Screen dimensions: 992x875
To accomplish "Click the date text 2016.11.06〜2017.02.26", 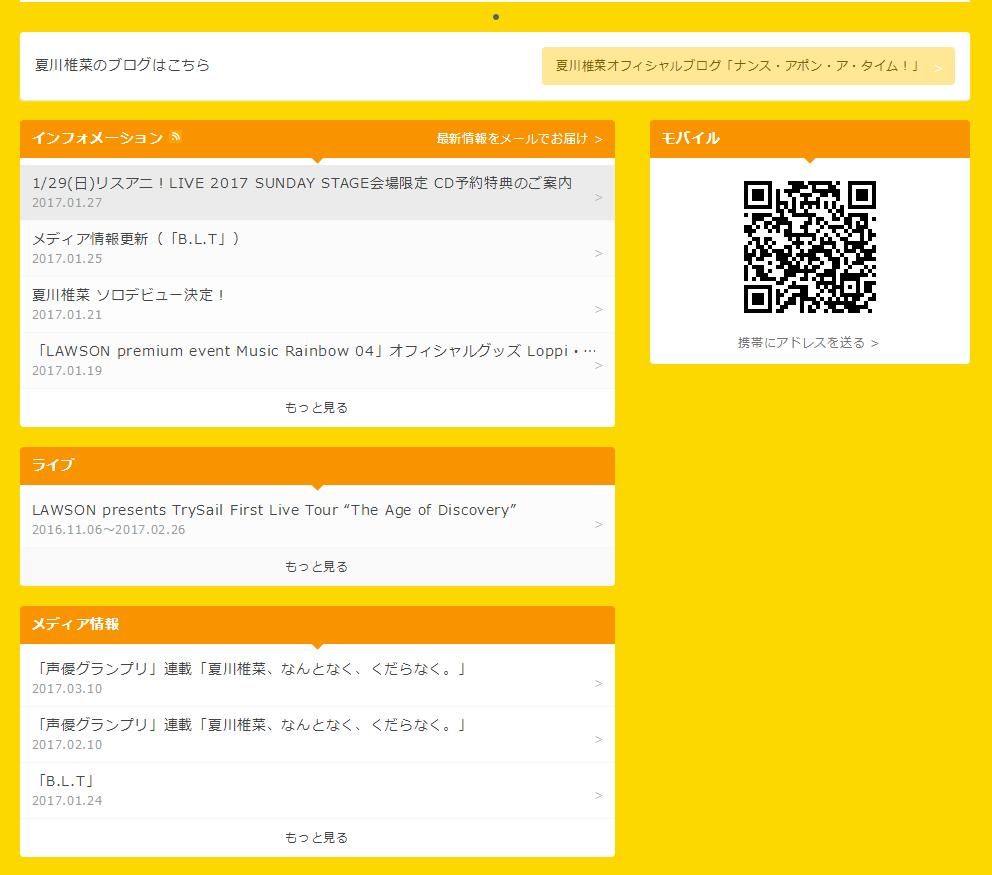I will (x=109, y=530).
